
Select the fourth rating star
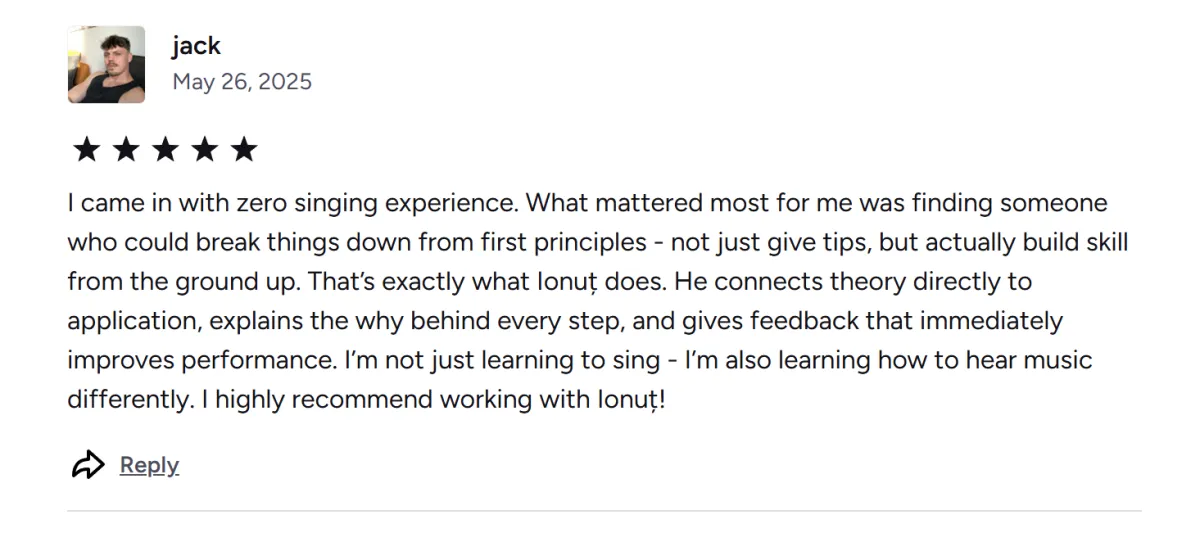(204, 150)
